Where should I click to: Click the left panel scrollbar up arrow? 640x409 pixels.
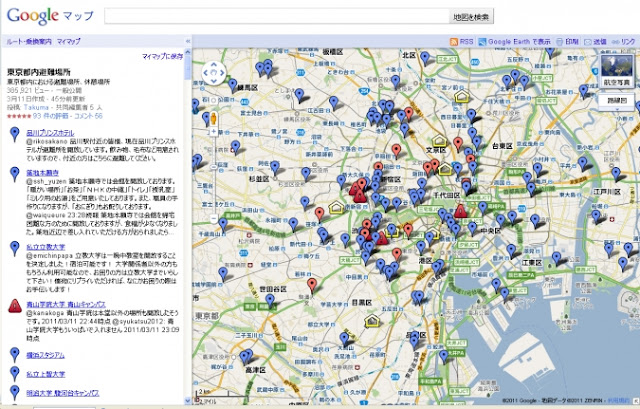[x=188, y=52]
